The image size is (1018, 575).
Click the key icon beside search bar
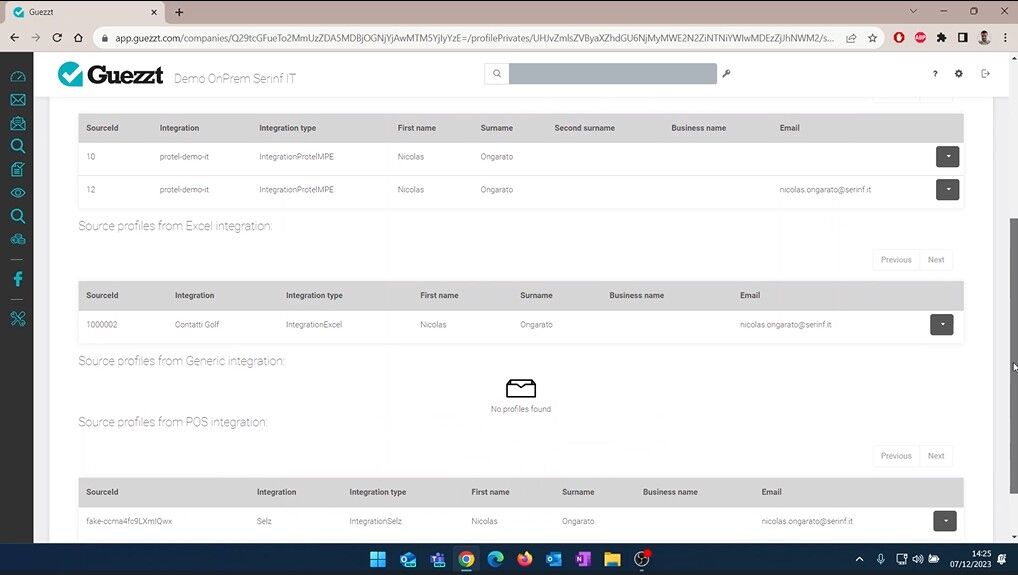[x=727, y=74]
